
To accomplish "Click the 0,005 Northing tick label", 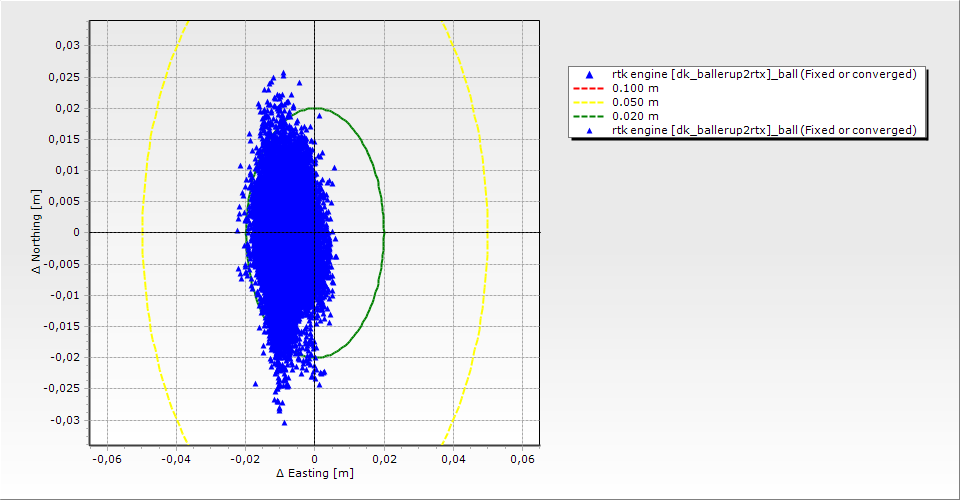I will [65, 201].
